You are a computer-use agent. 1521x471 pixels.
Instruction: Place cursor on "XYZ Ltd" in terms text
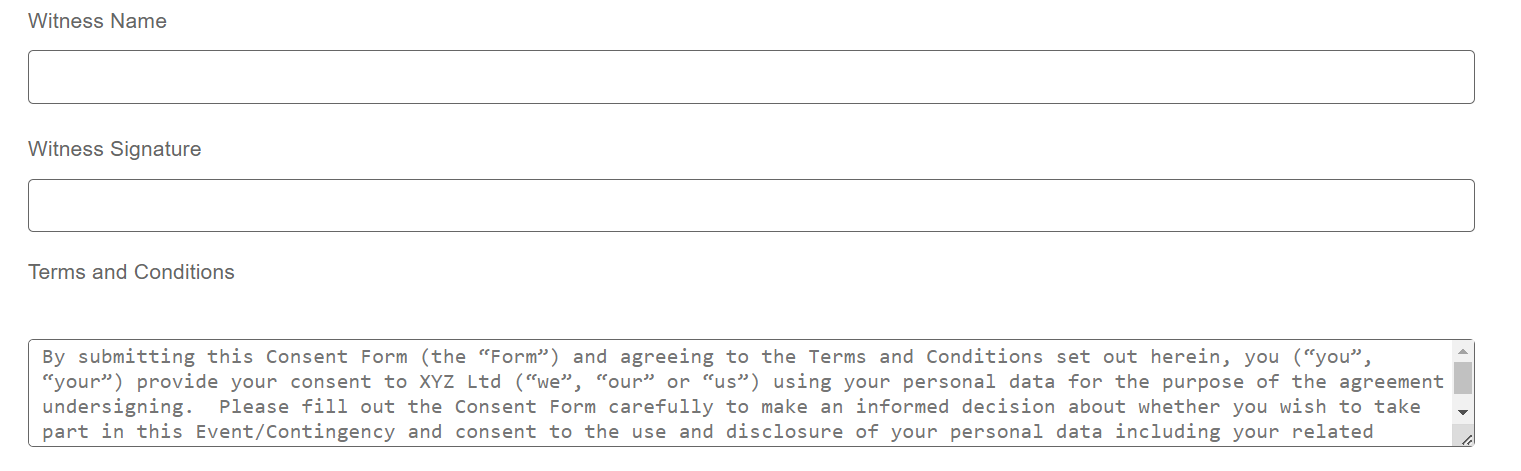453,382
